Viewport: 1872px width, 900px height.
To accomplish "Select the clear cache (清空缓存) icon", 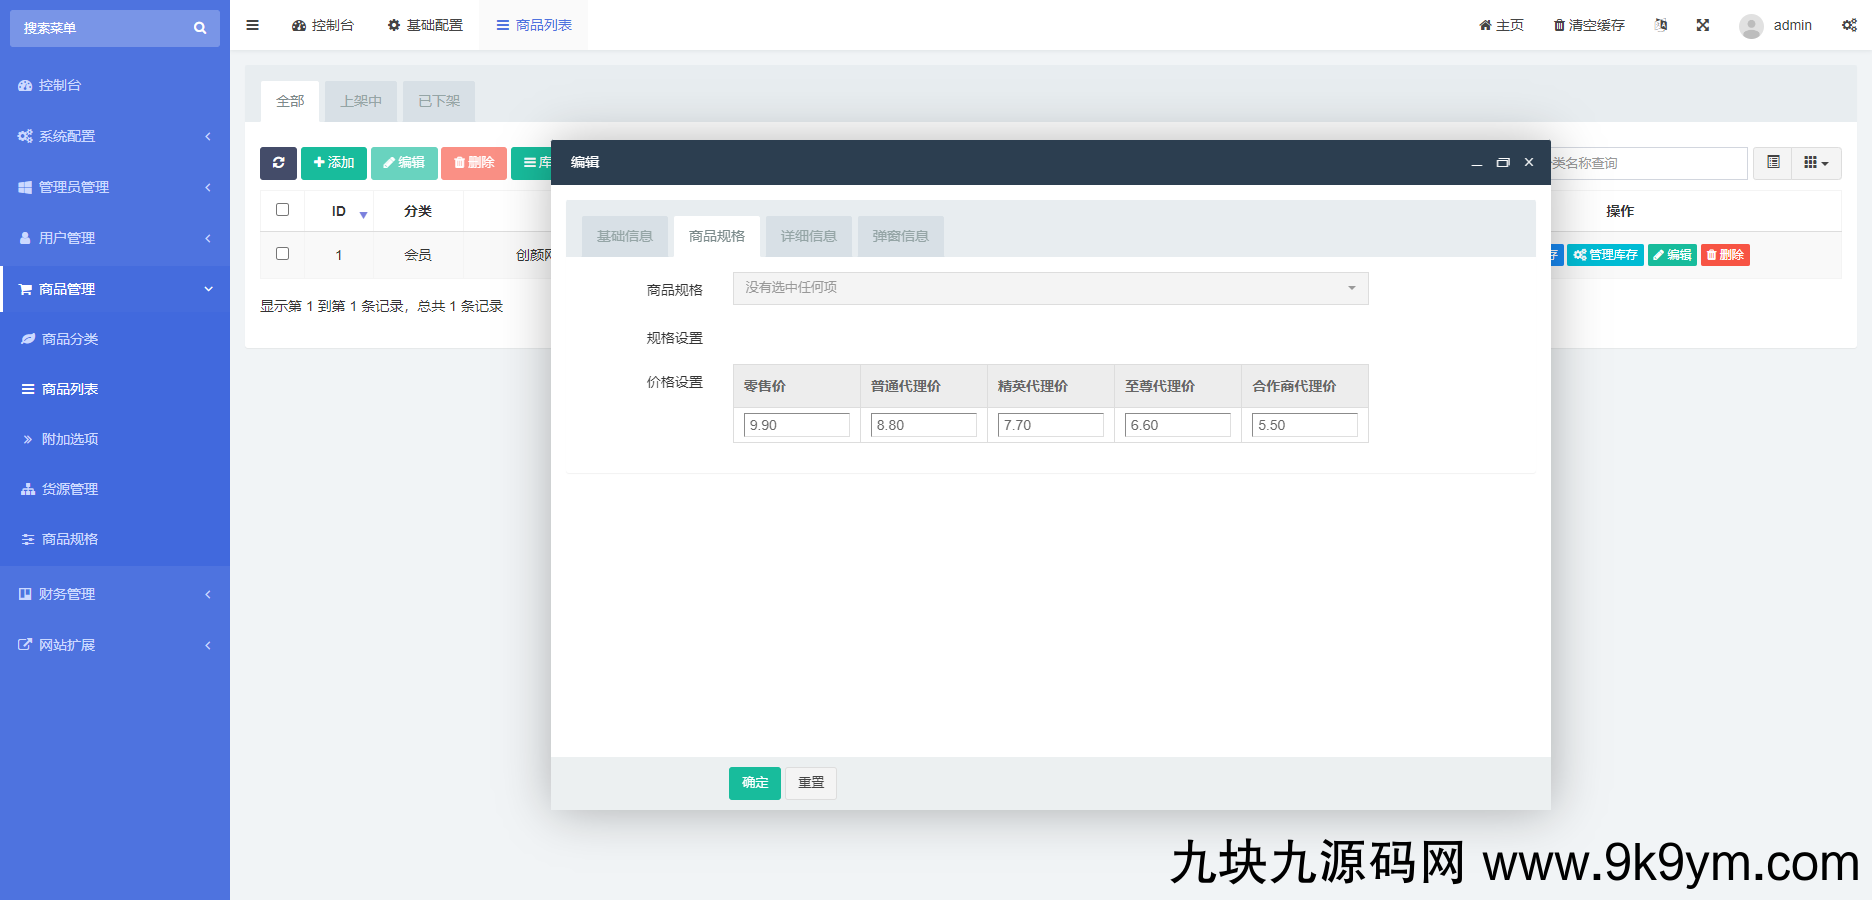I will [x=1557, y=25].
